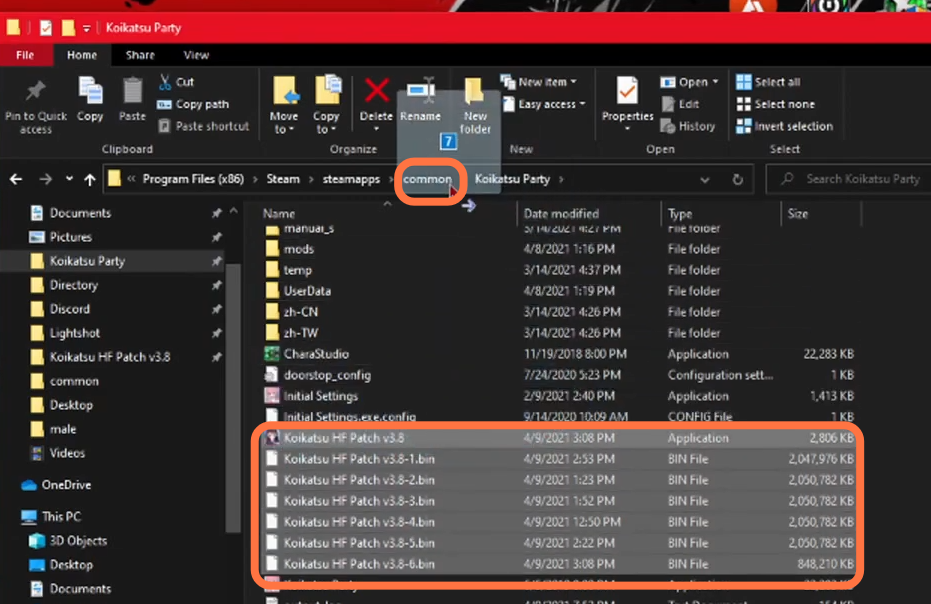Click Paste shortcut command

click(x=204, y=126)
